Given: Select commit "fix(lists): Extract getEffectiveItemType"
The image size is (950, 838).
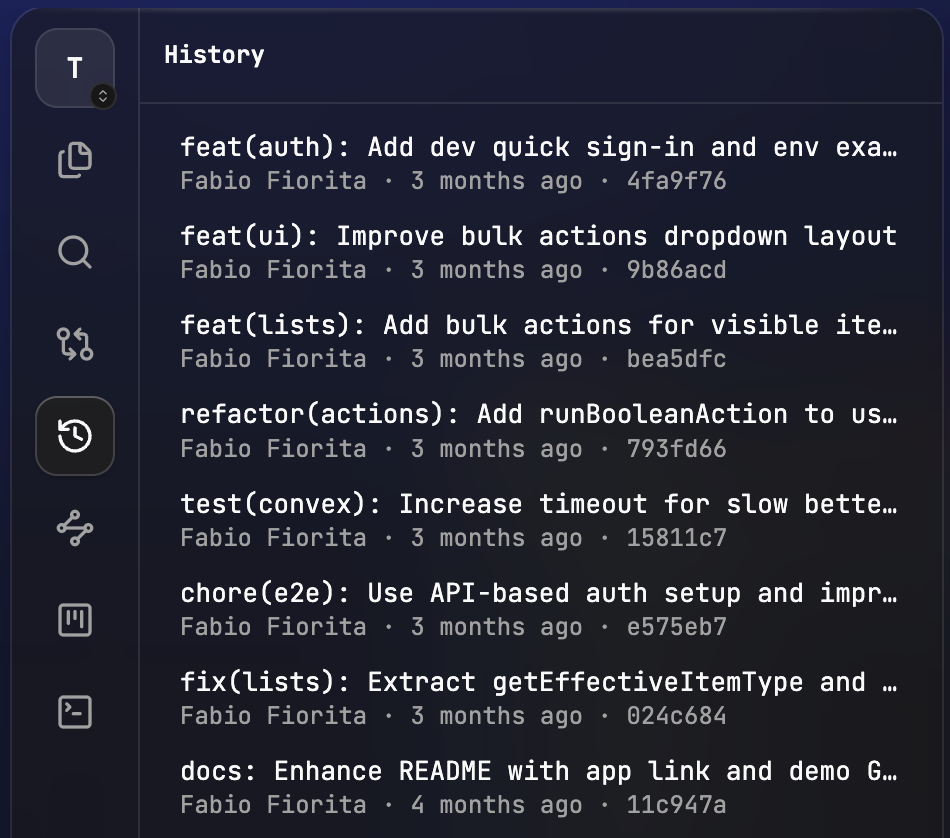Looking at the screenshot, I should coord(539,698).
